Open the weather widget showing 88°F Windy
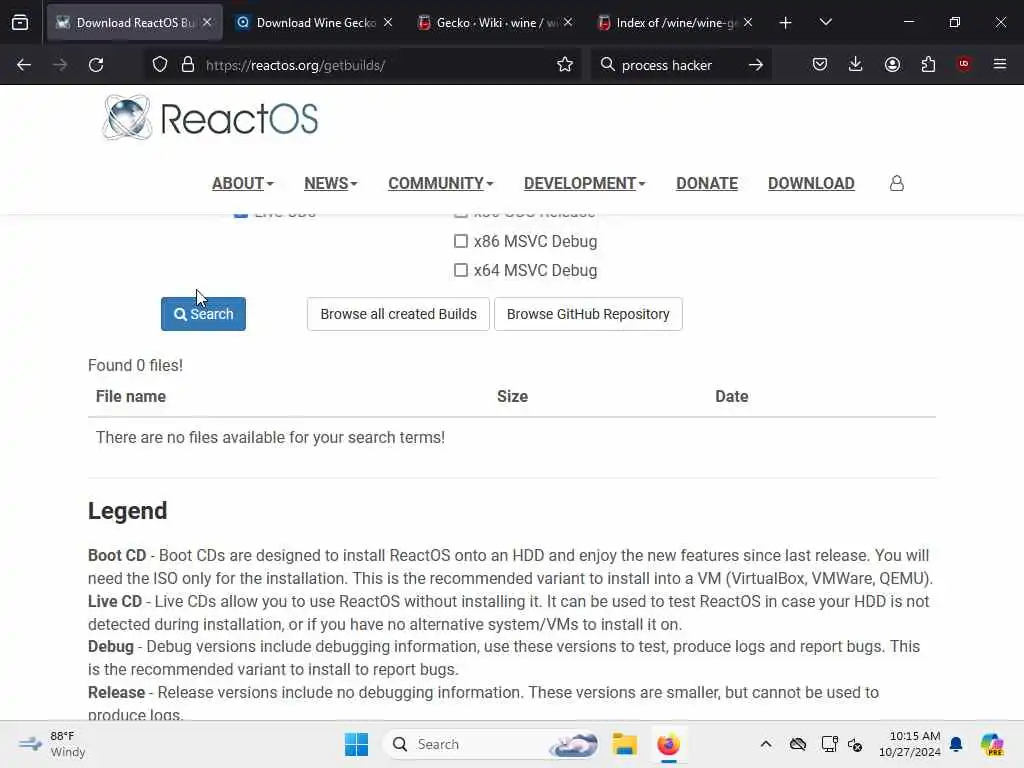This screenshot has width=1024, height=768. [x=52, y=744]
